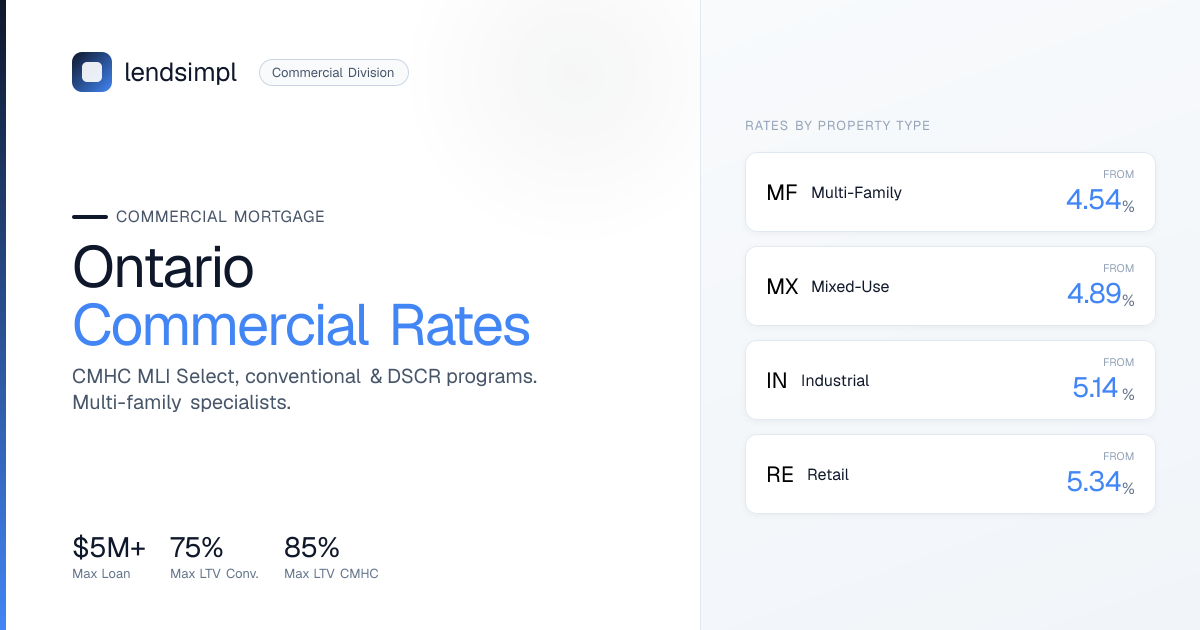The height and width of the screenshot is (630, 1200).
Task: Click the lendsimpl square logo icon
Action: point(92,72)
